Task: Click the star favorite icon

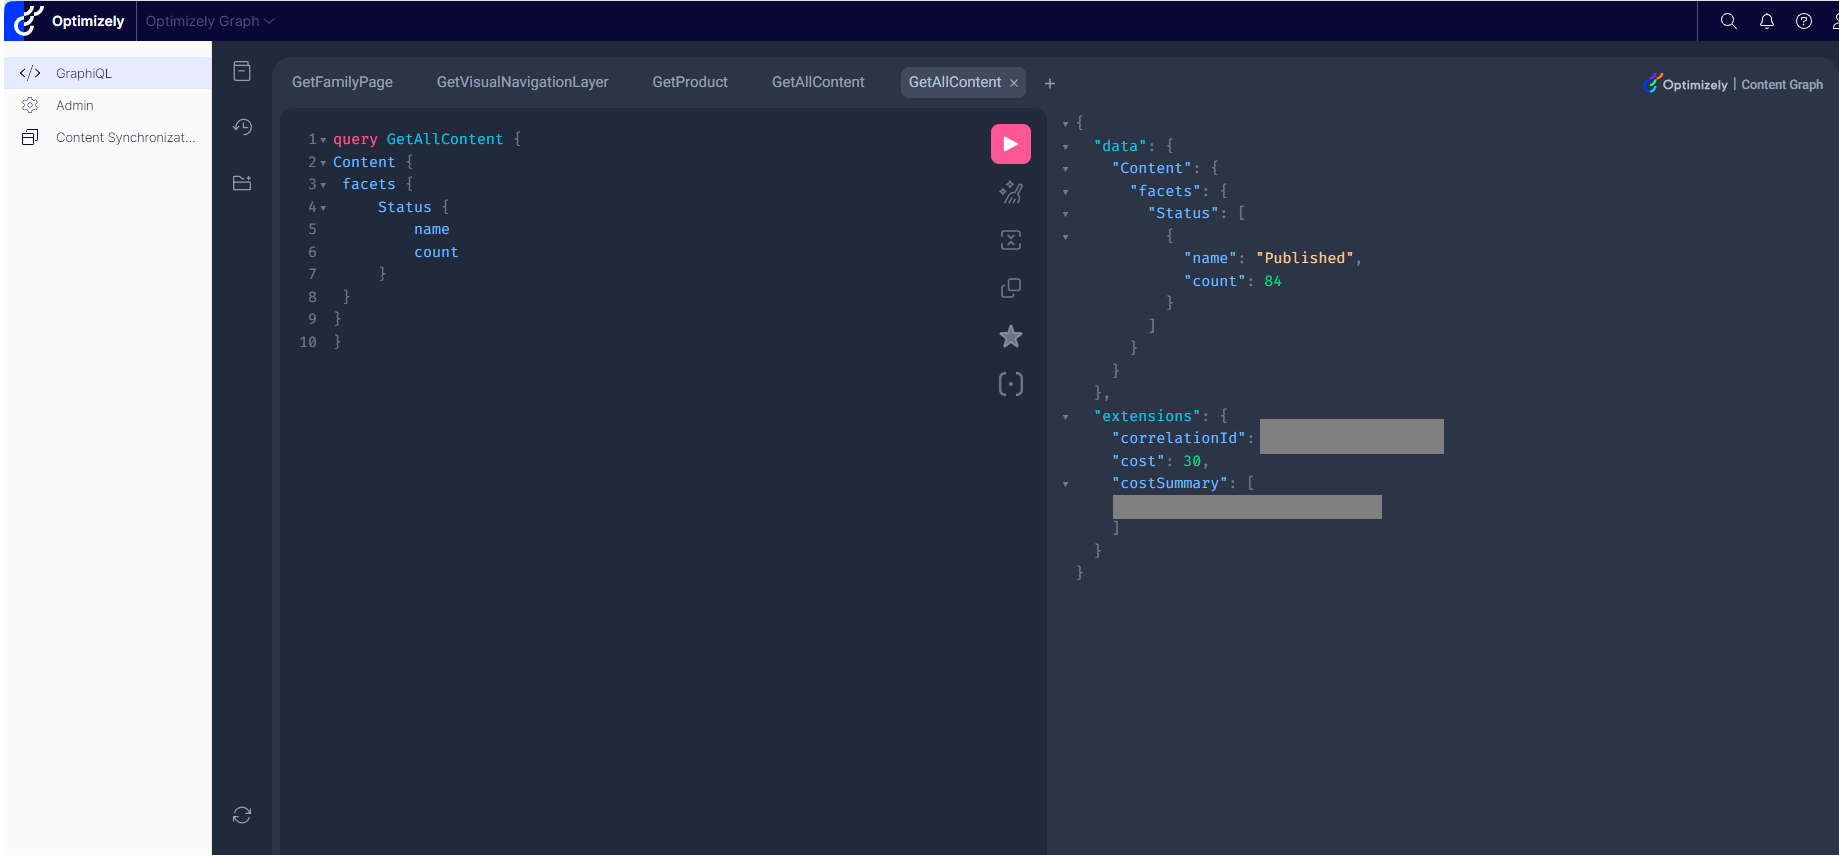Action: pyautogui.click(x=1010, y=336)
